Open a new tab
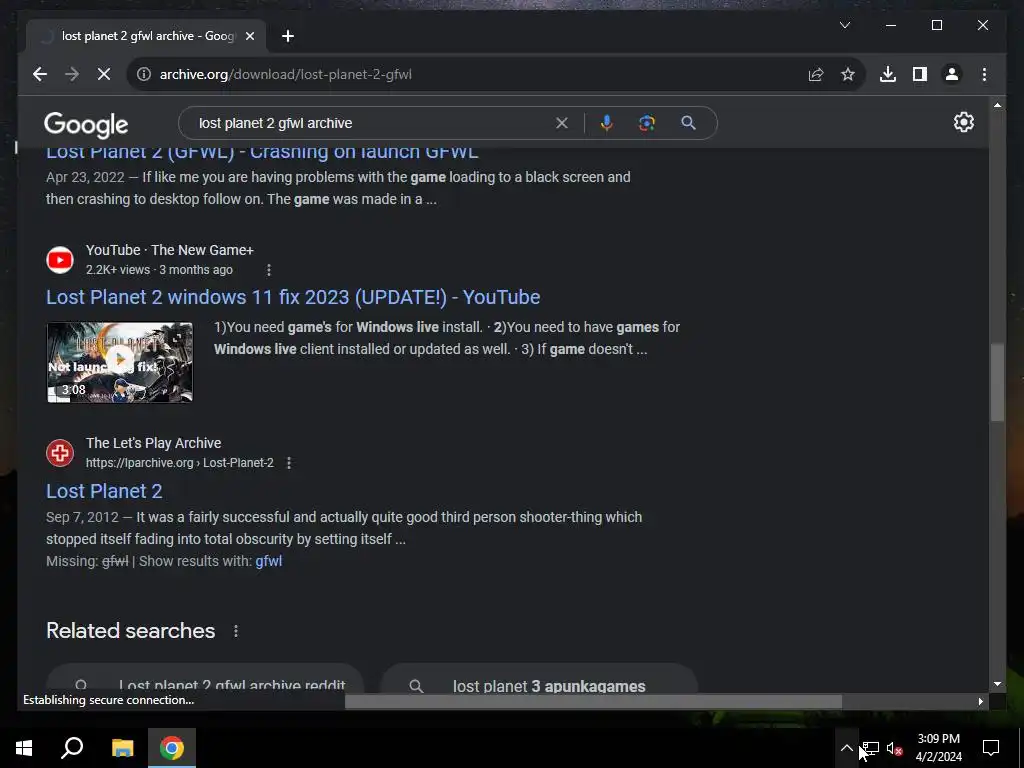This screenshot has width=1024, height=768. (x=288, y=36)
